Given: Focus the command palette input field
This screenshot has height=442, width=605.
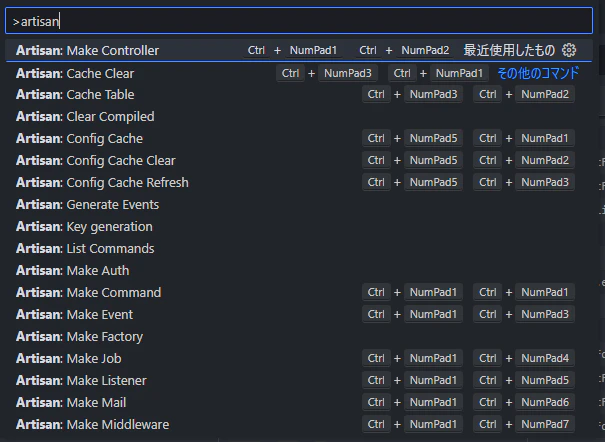Looking at the screenshot, I should (299, 21).
